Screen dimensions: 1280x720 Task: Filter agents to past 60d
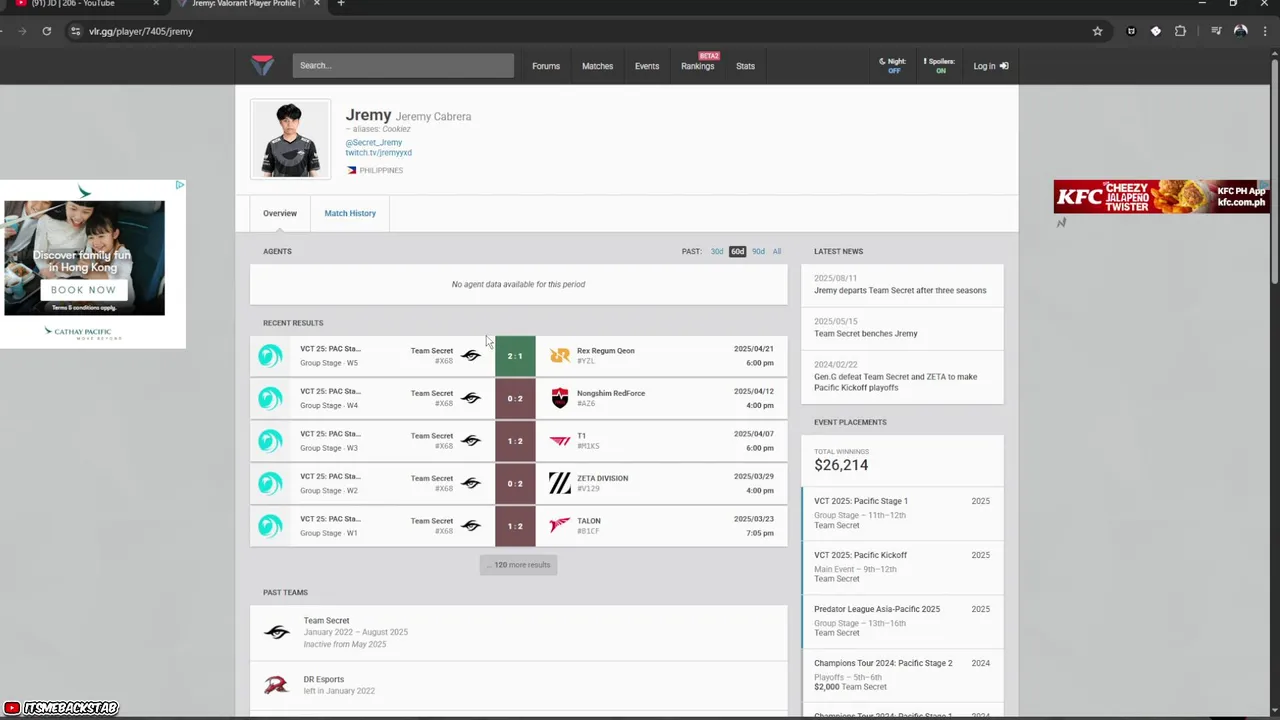click(x=738, y=251)
